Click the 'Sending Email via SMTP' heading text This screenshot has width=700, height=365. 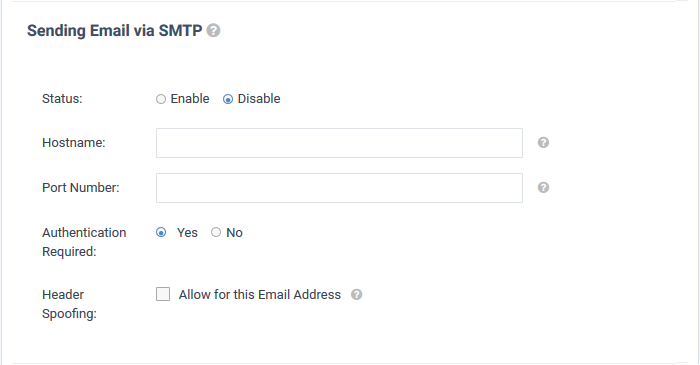click(x=115, y=31)
